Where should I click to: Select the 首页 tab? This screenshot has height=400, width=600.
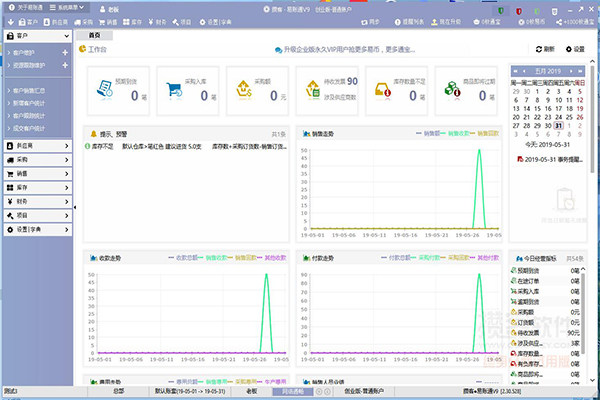pos(94,35)
